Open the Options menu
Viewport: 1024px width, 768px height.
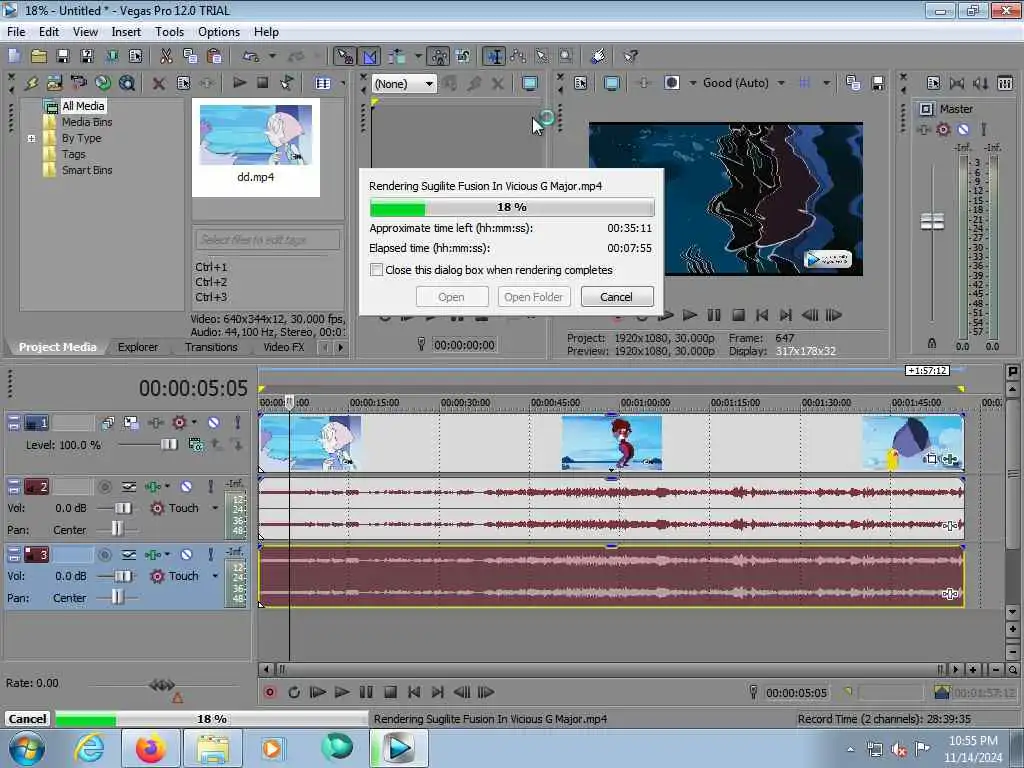(x=219, y=32)
